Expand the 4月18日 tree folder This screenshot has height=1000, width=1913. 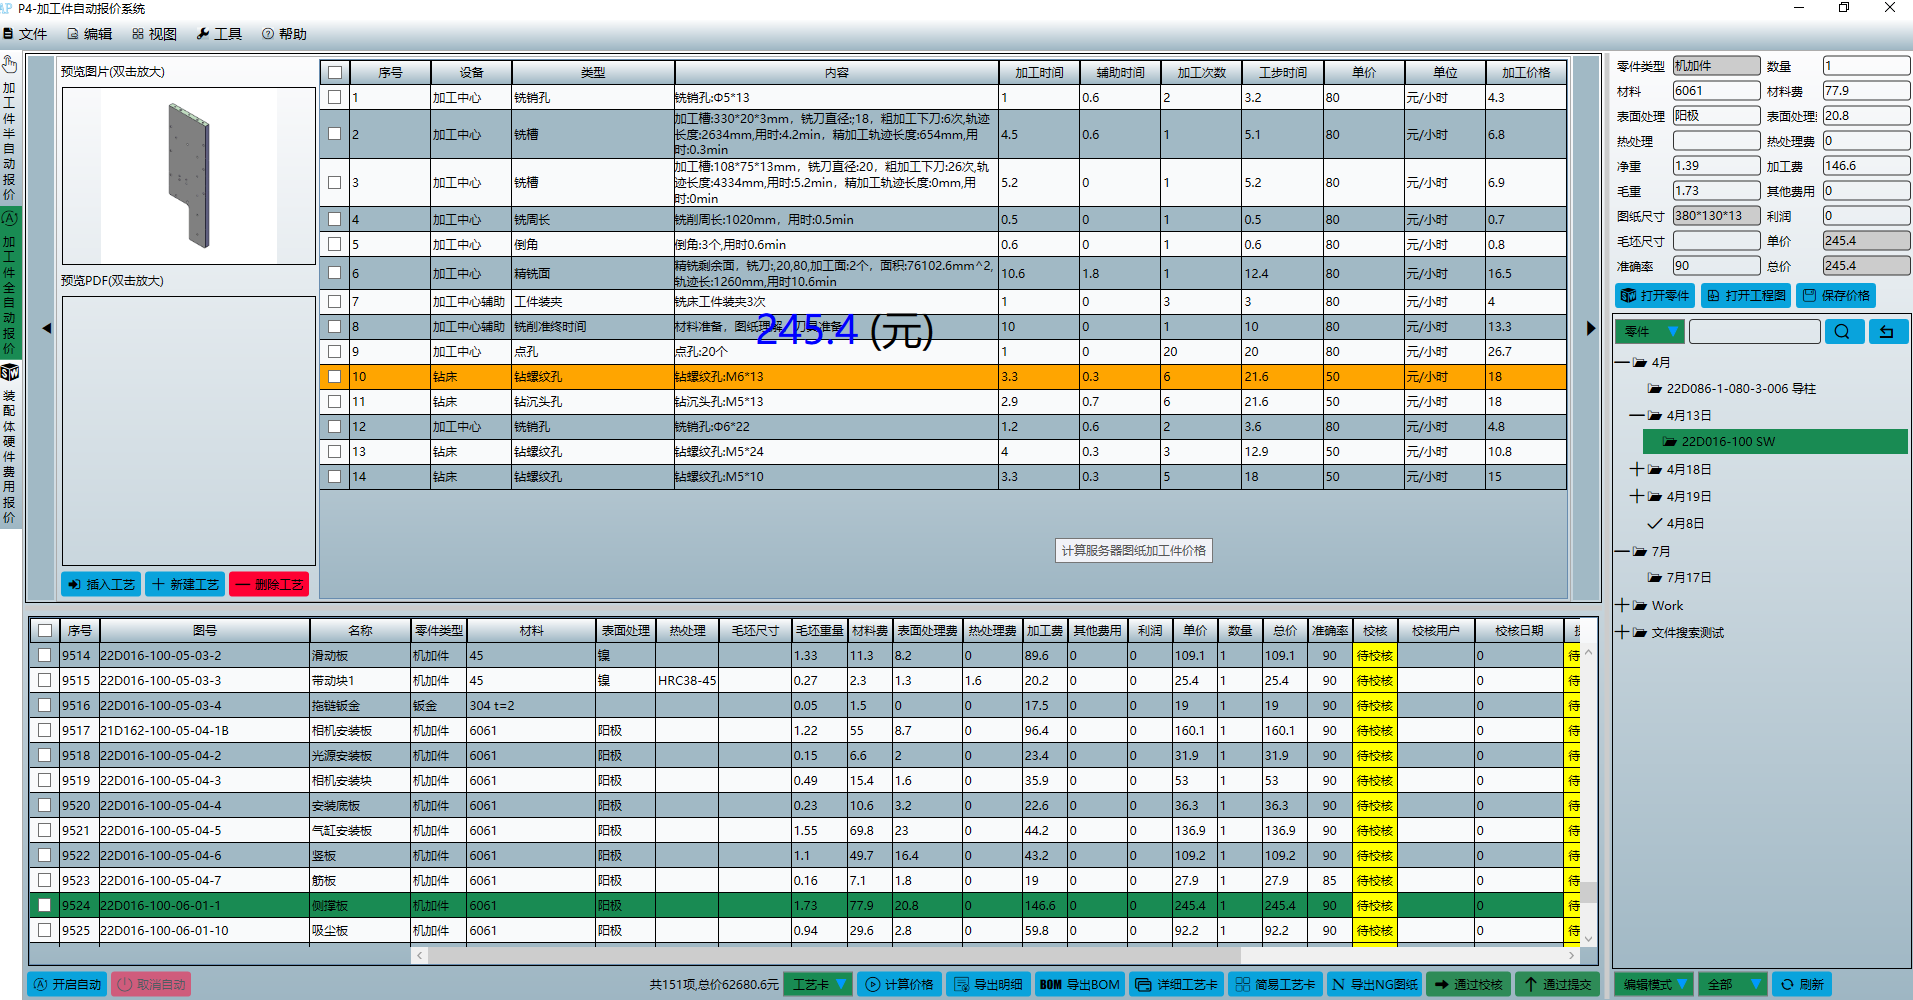[x=1636, y=469]
